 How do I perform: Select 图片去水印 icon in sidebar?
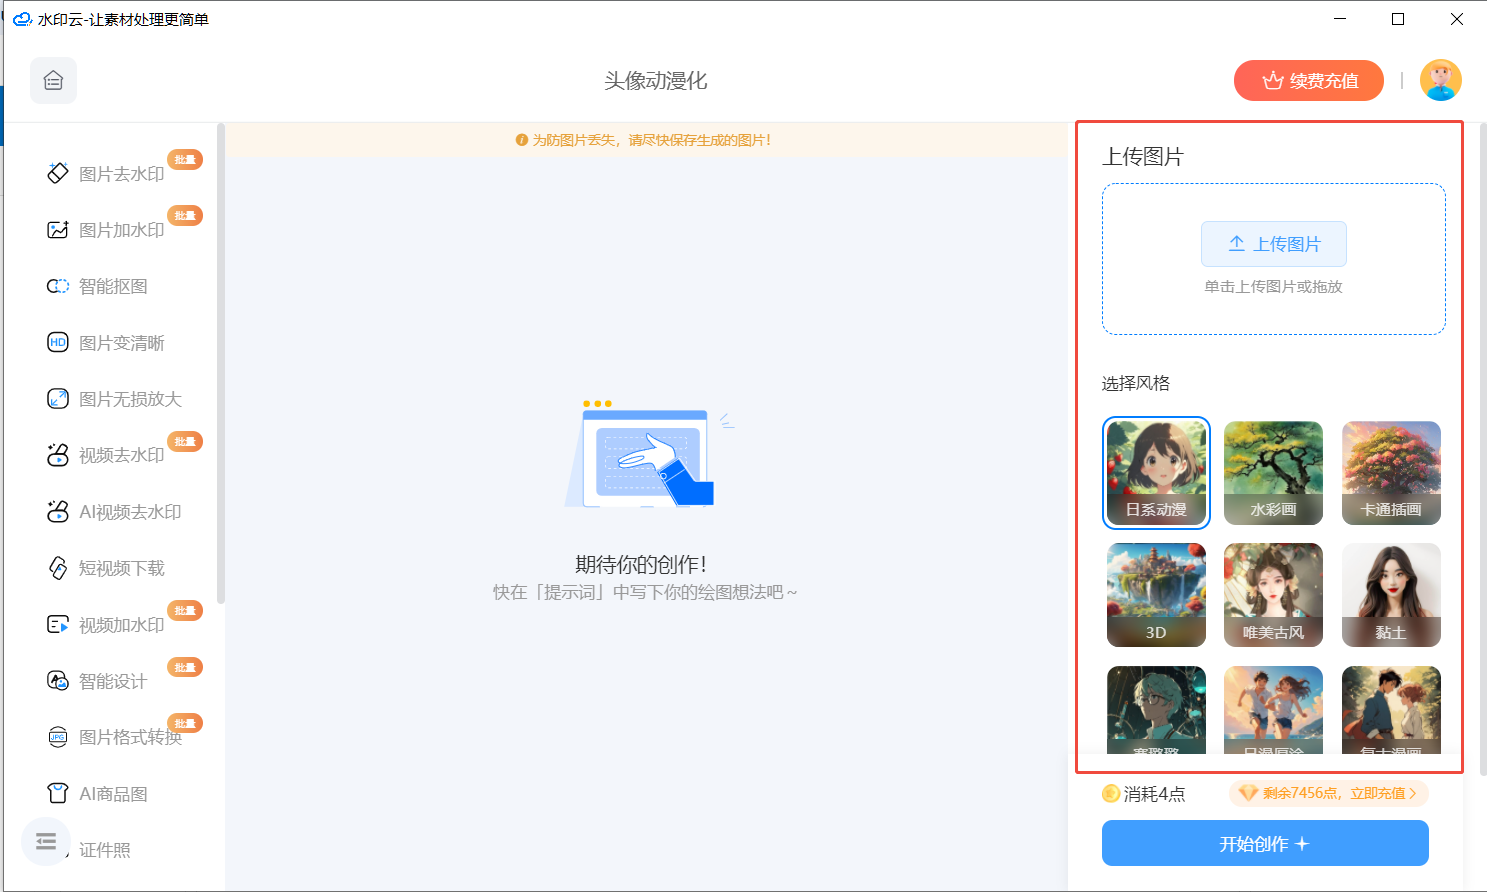(58, 173)
